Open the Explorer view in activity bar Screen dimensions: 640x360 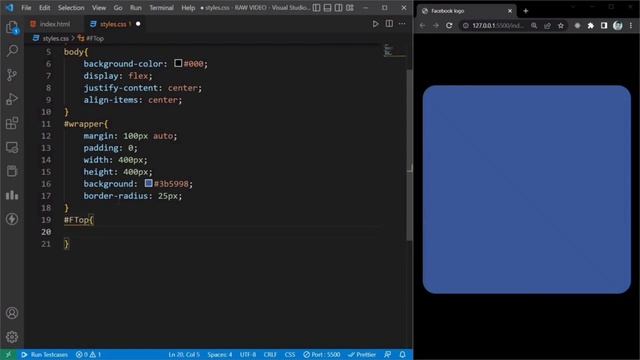coord(12,27)
